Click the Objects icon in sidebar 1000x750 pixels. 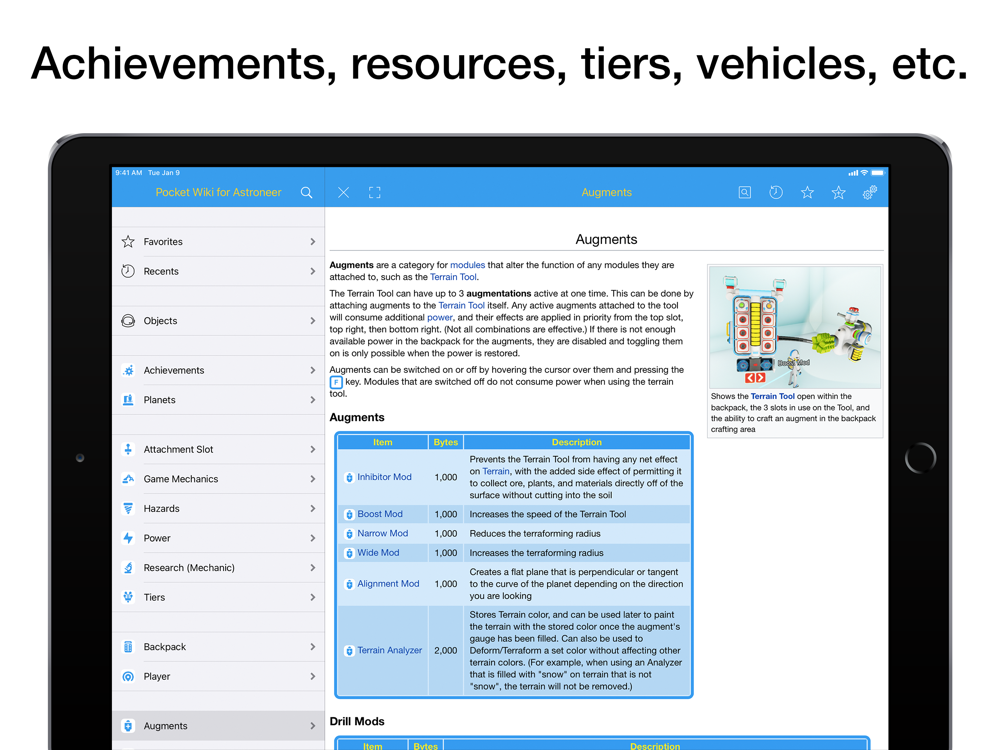(128, 321)
